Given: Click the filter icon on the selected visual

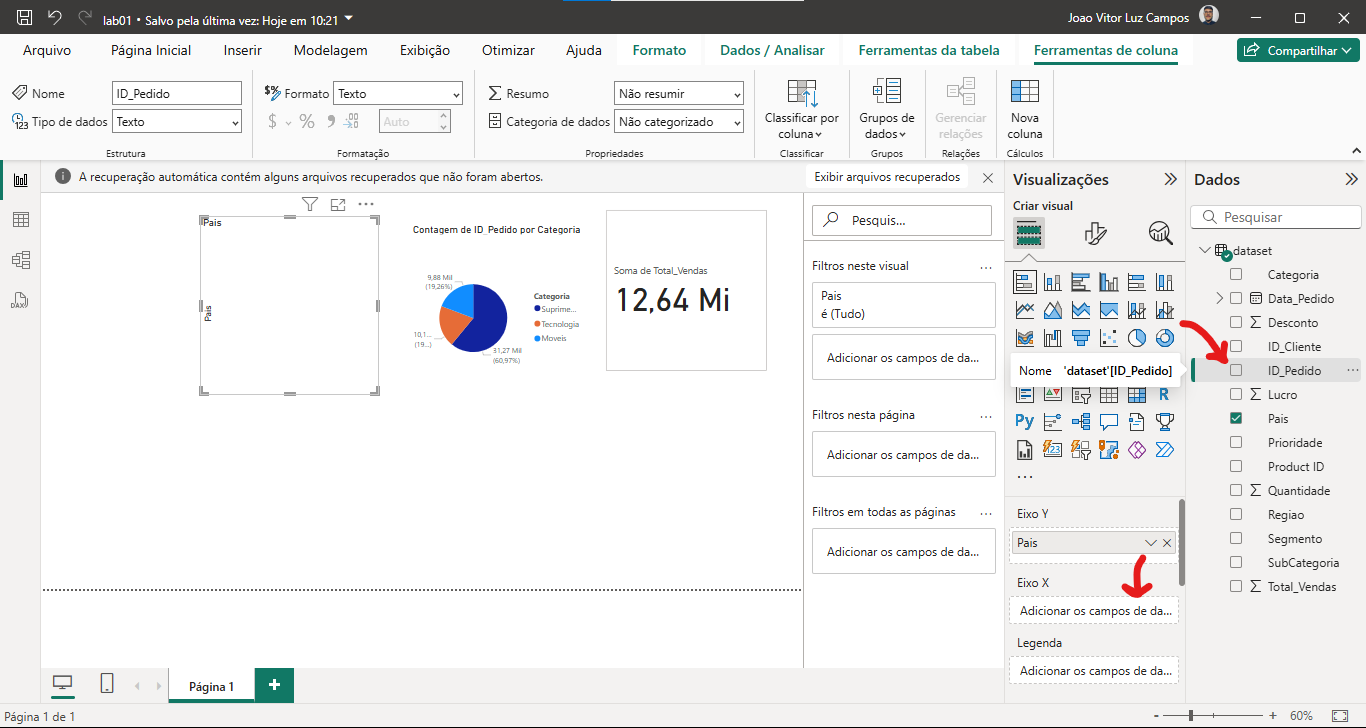Looking at the screenshot, I should [310, 205].
